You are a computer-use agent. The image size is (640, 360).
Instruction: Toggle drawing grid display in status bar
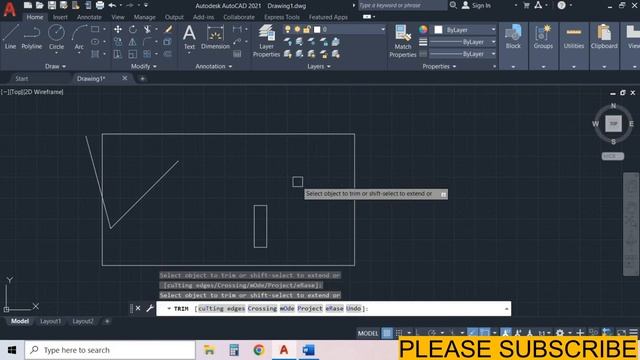[387, 333]
